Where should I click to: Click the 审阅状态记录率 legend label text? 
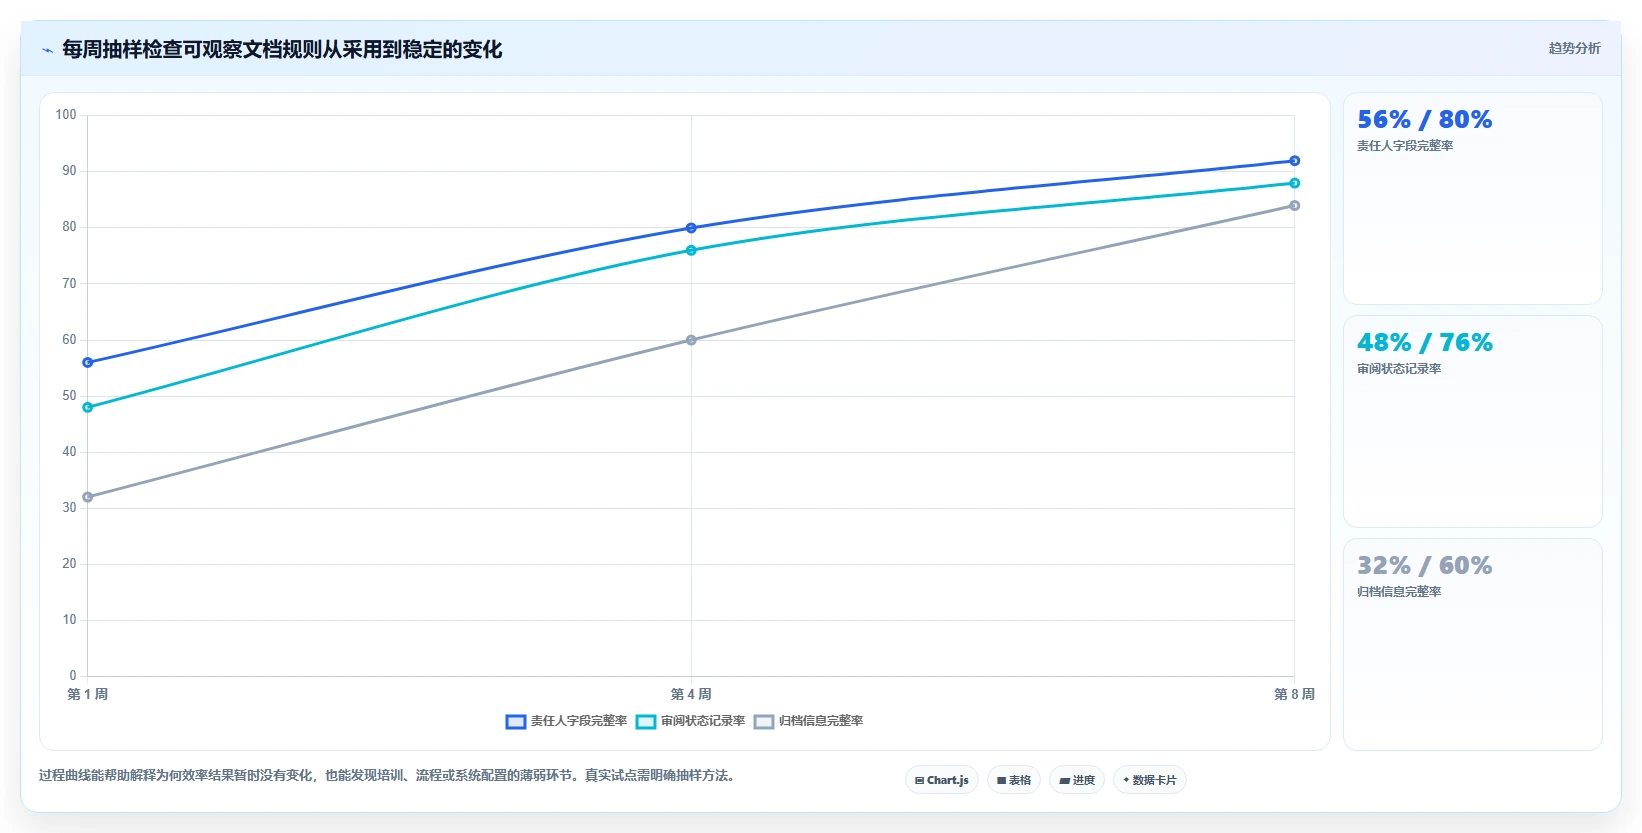tap(703, 721)
